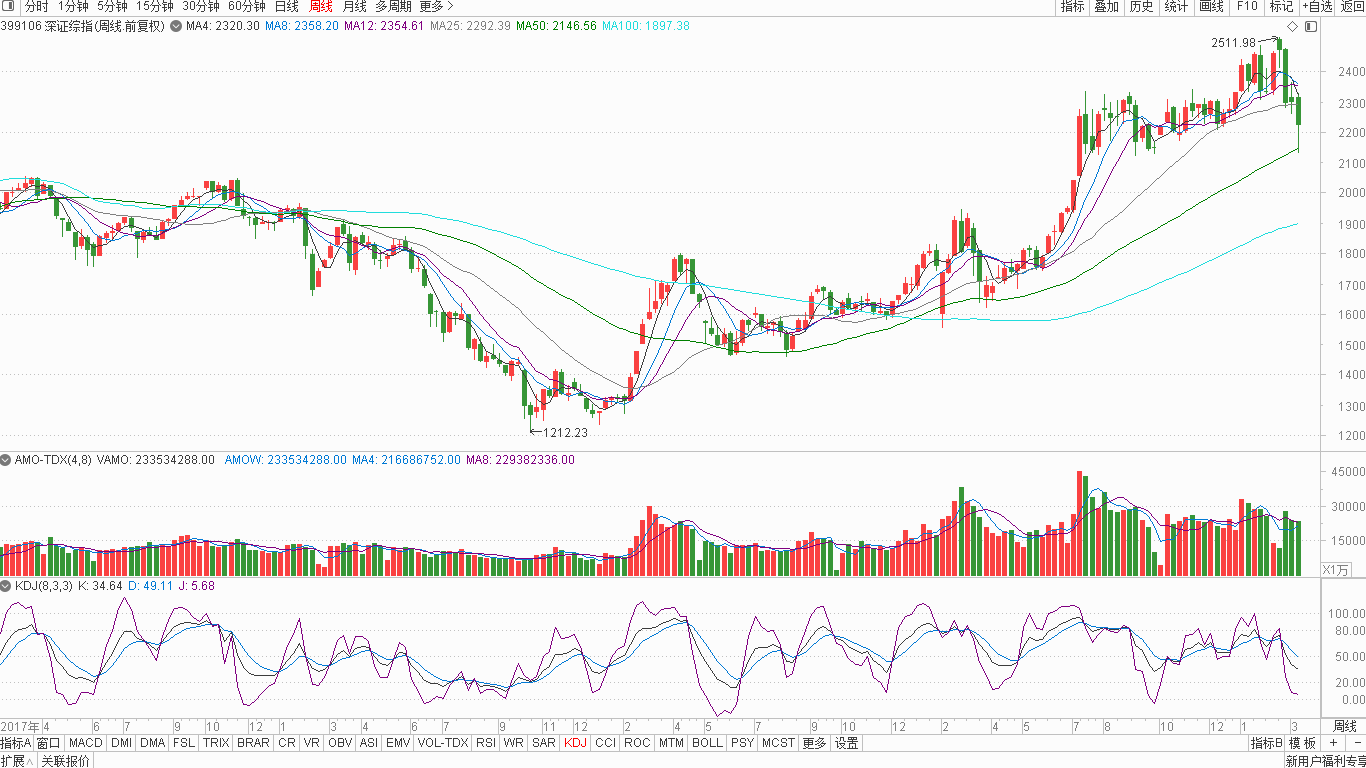Switch to 日线 daily chart

tap(286, 6)
